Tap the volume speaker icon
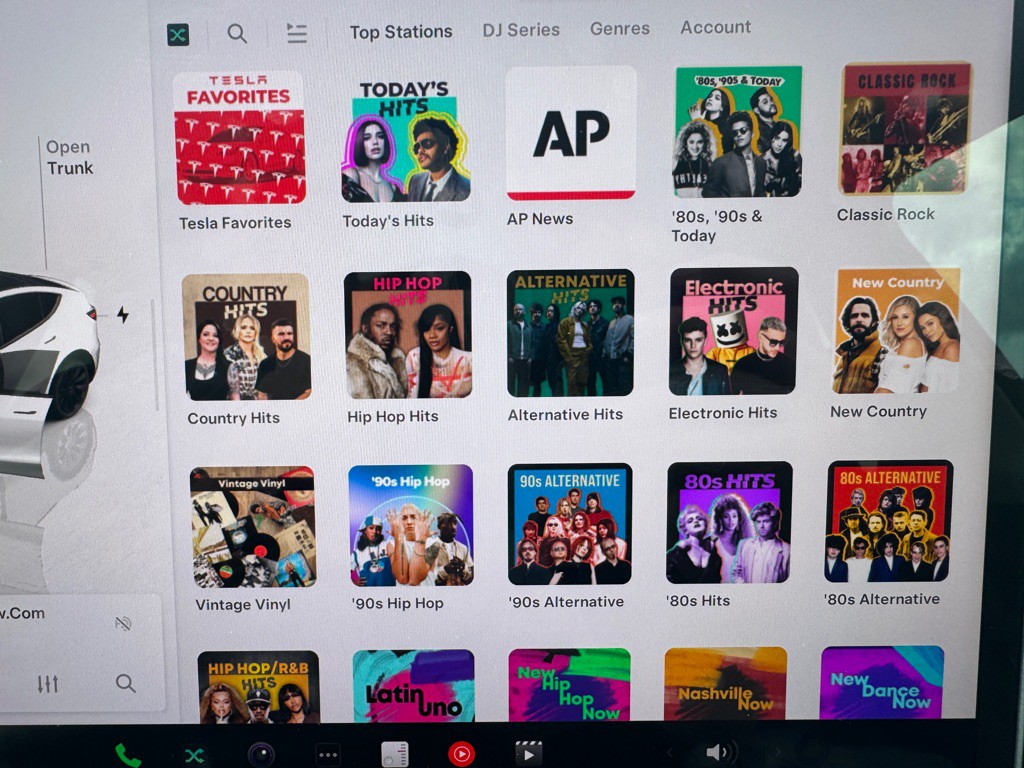Image resolution: width=1024 pixels, height=768 pixels. pos(721,752)
